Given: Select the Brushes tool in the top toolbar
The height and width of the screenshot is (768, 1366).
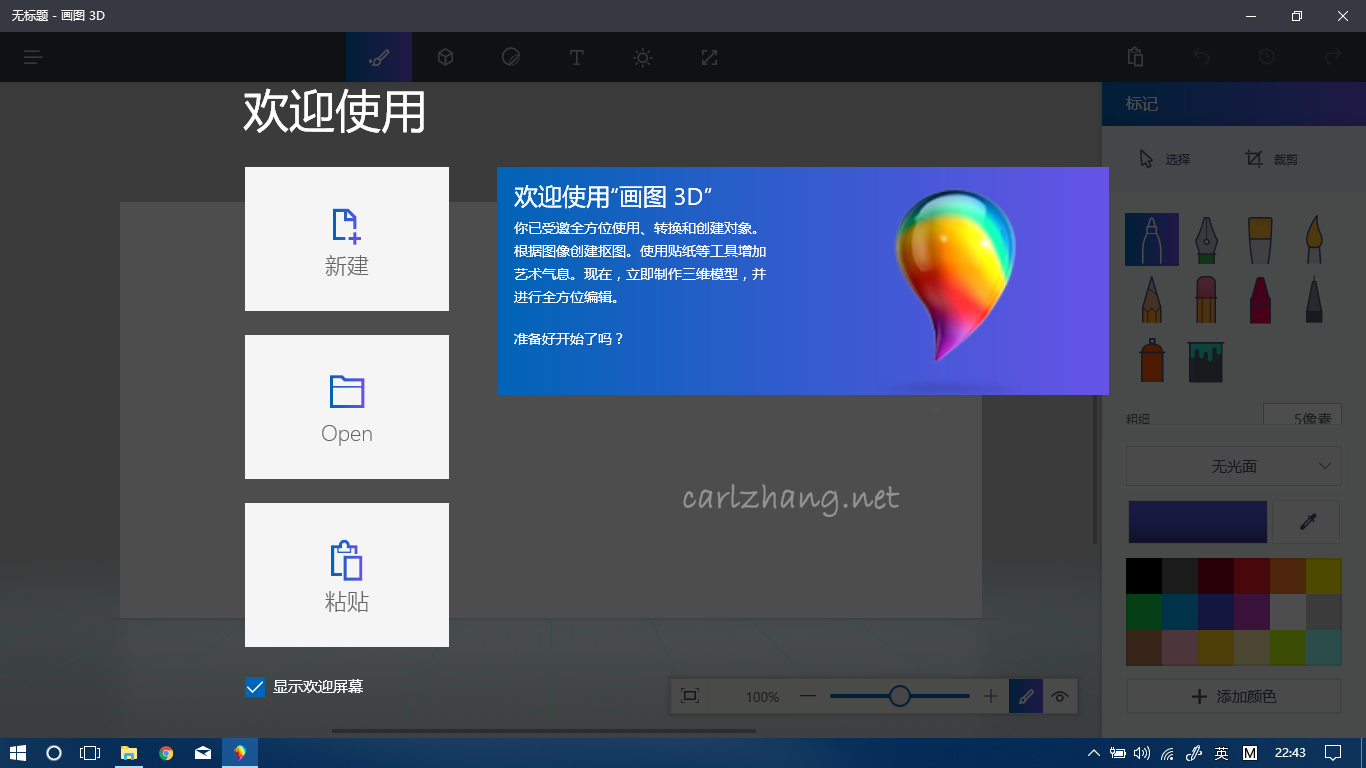Looking at the screenshot, I should pyautogui.click(x=378, y=57).
